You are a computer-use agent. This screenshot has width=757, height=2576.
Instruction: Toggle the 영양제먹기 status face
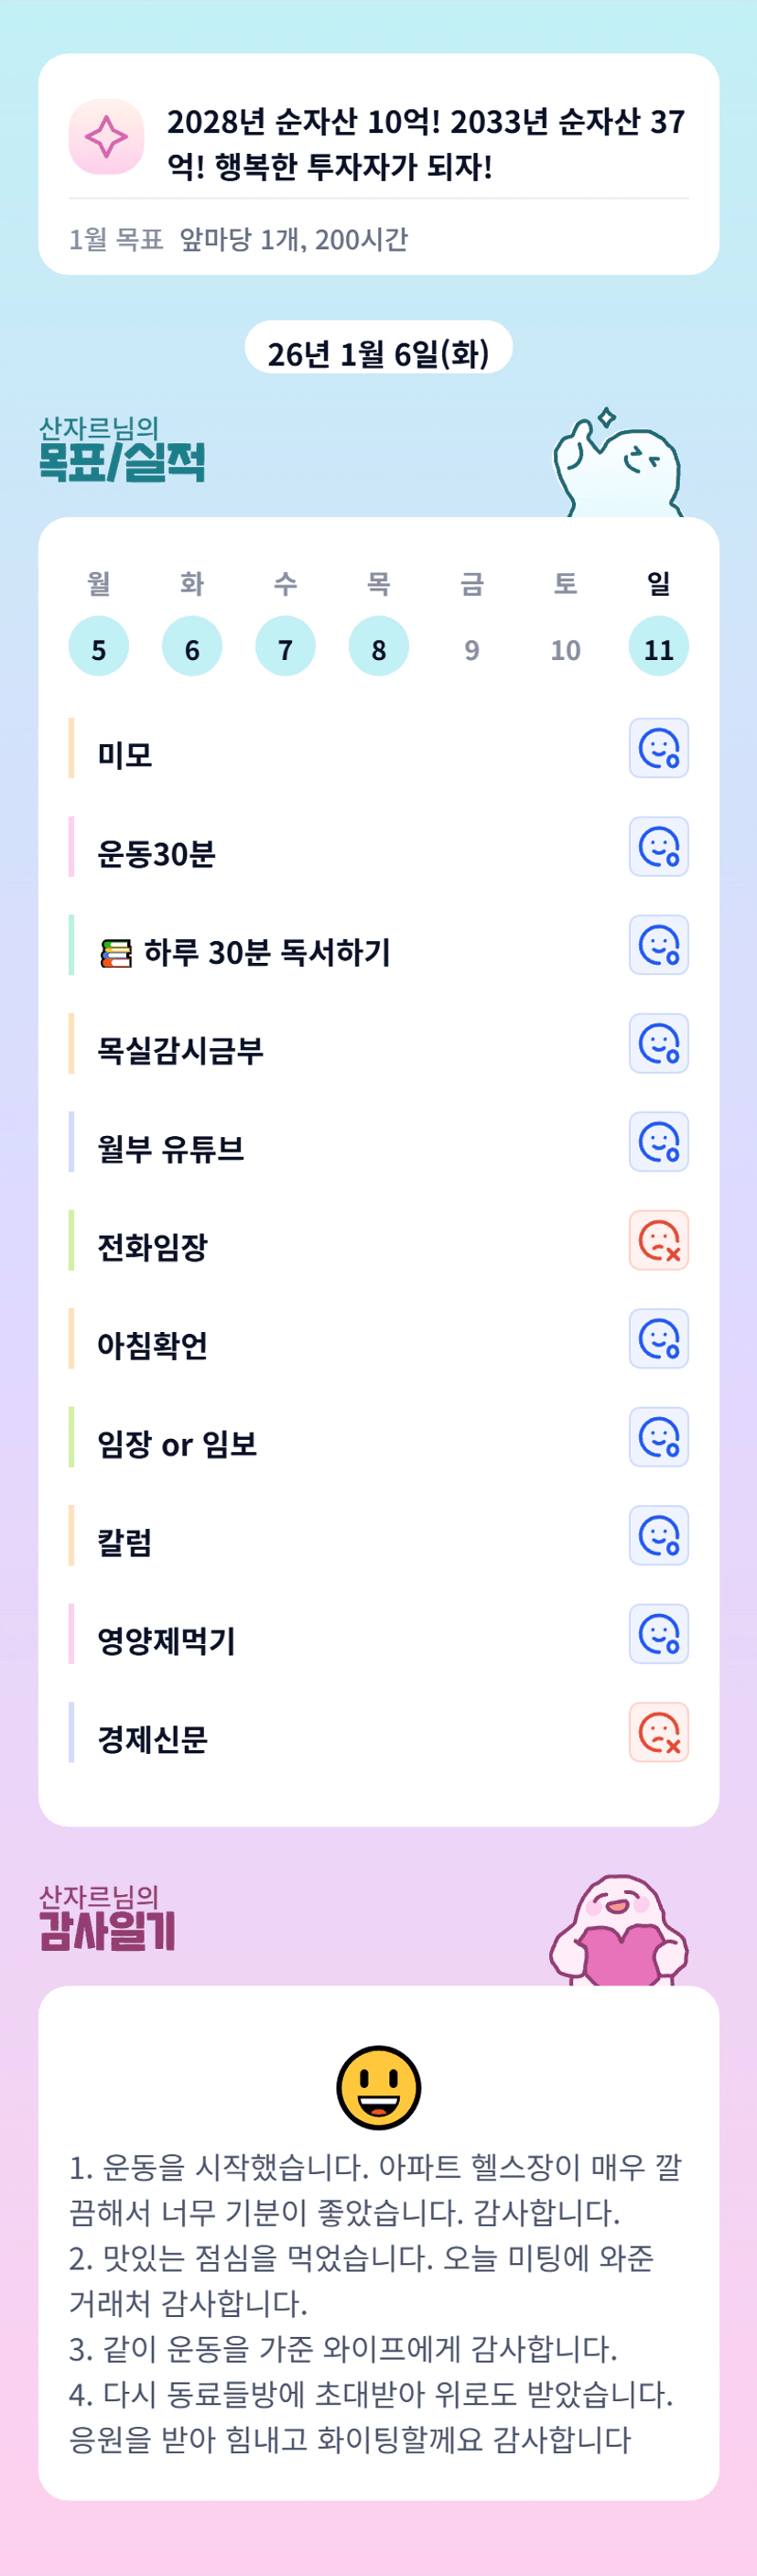658,1634
